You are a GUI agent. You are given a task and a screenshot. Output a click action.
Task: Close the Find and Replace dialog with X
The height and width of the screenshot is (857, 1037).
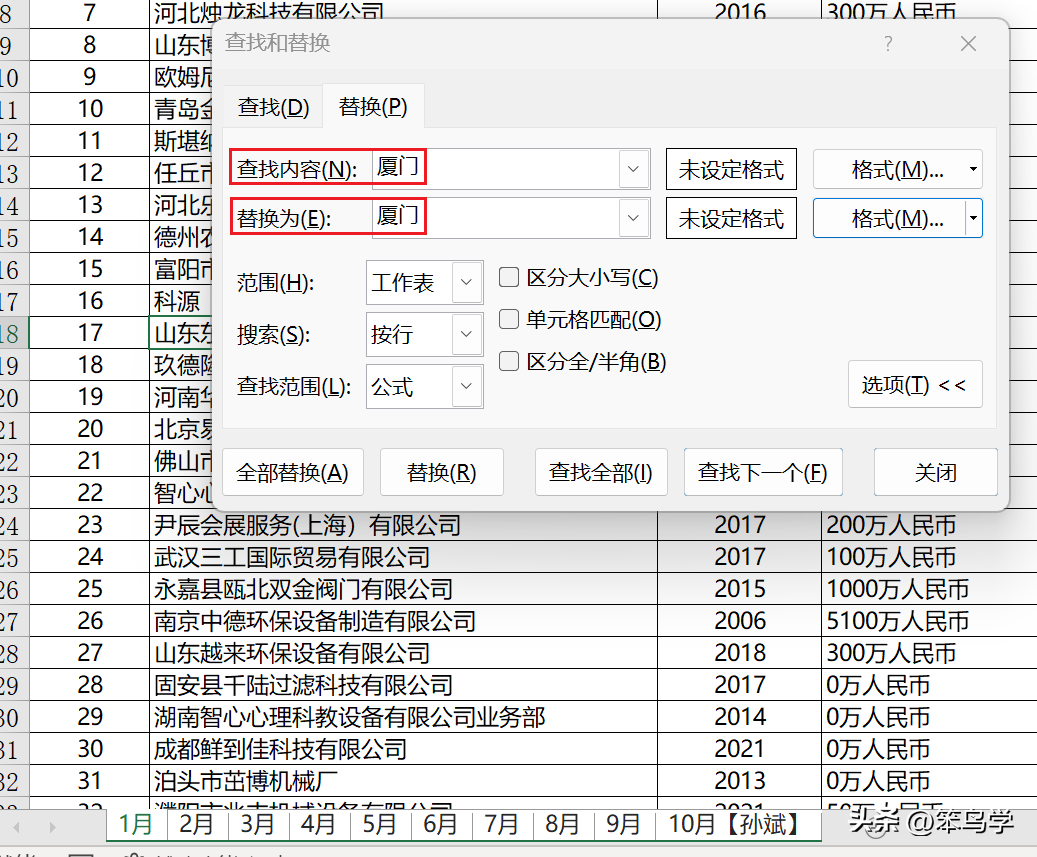click(x=968, y=44)
